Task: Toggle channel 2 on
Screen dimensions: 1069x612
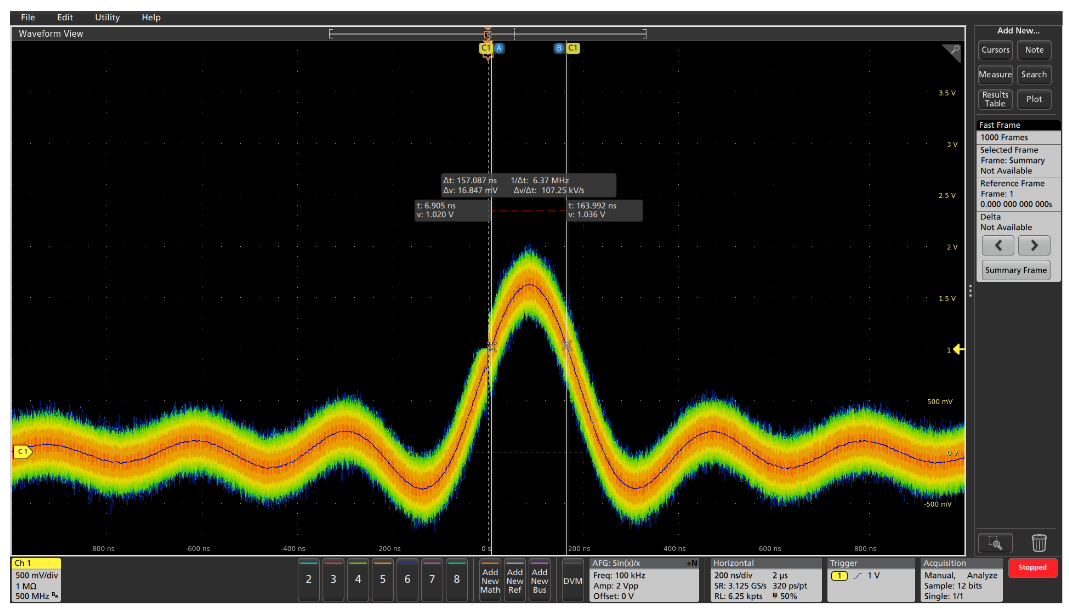Action: click(x=309, y=580)
